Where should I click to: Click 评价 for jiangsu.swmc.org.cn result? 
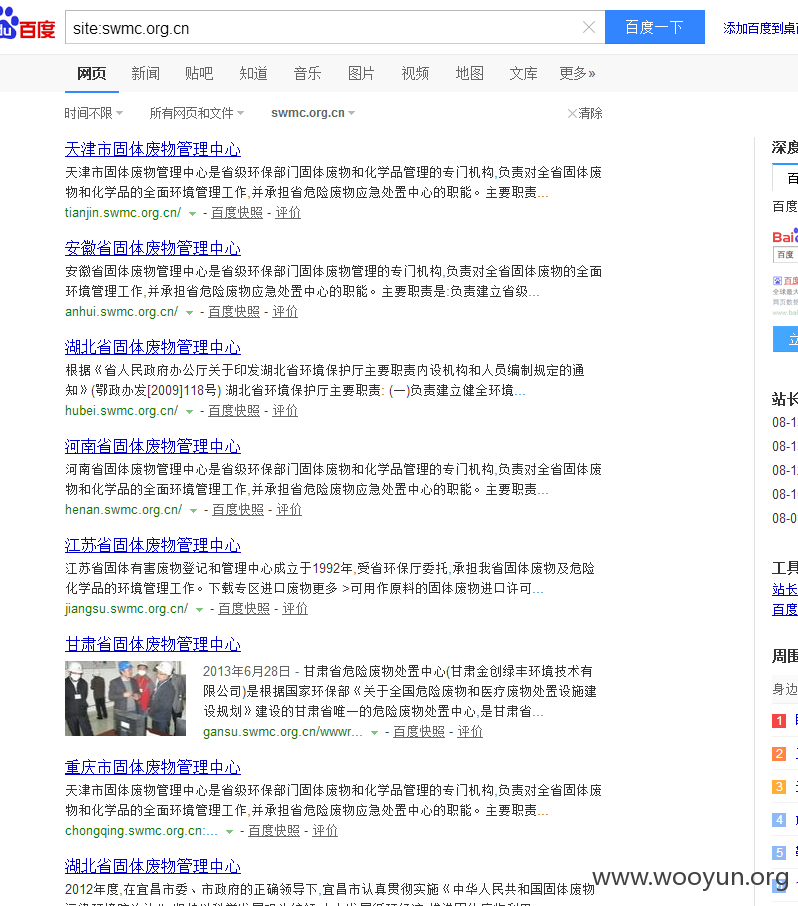pyautogui.click(x=295, y=608)
